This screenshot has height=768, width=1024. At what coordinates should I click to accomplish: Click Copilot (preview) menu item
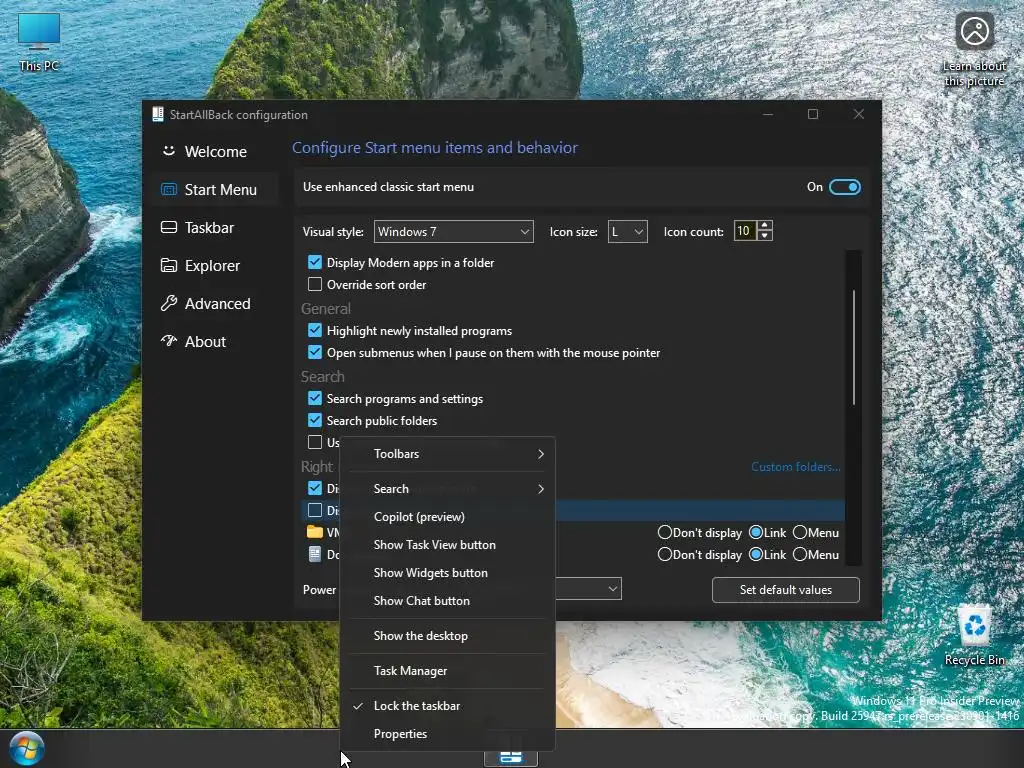449,517
